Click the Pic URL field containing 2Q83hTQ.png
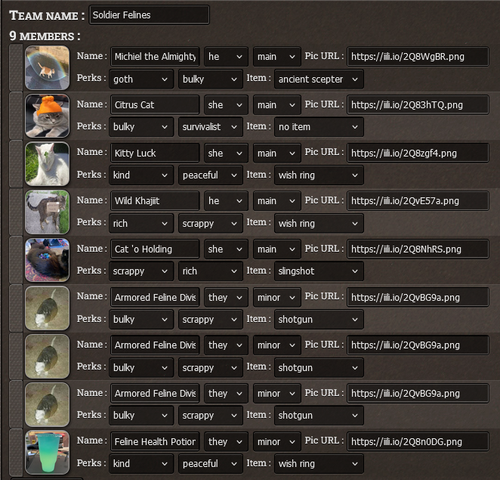Screen dimensions: 500x480 tap(418, 105)
